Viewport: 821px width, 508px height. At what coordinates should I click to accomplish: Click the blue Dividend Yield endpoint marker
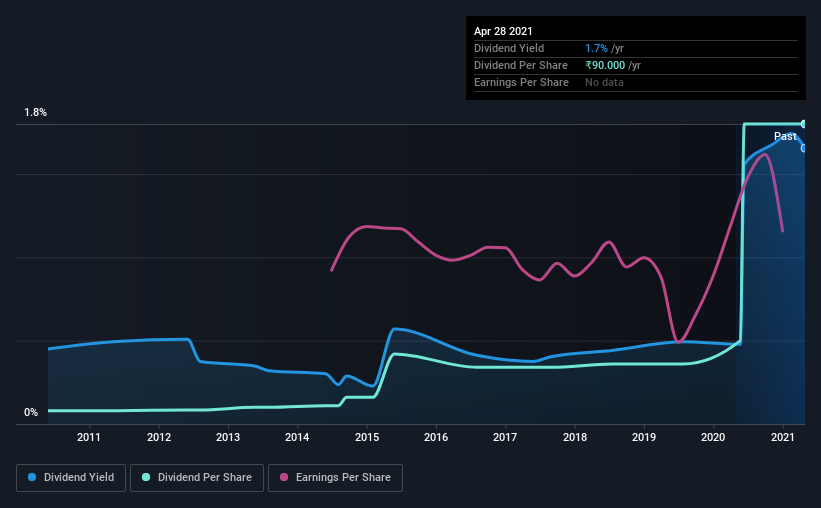click(x=803, y=149)
